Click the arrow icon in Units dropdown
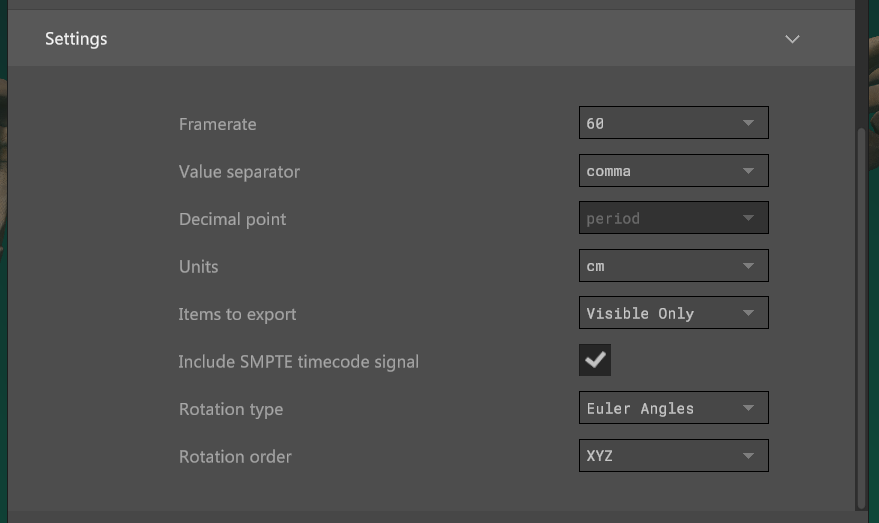This screenshot has height=523, width=879. click(x=748, y=266)
